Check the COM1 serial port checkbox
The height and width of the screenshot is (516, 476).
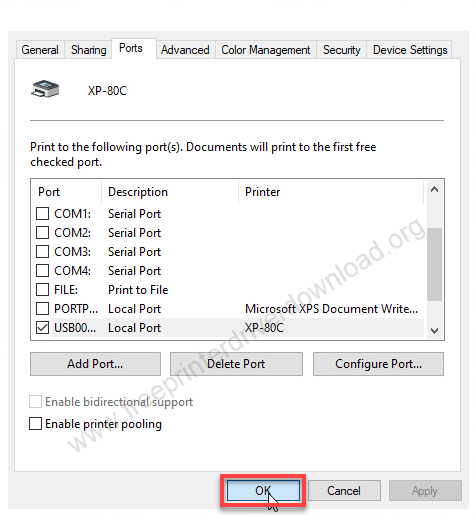click(42, 214)
